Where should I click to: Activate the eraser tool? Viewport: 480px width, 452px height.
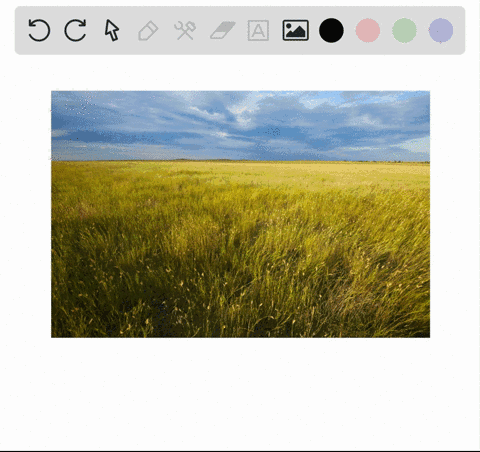click(x=223, y=30)
